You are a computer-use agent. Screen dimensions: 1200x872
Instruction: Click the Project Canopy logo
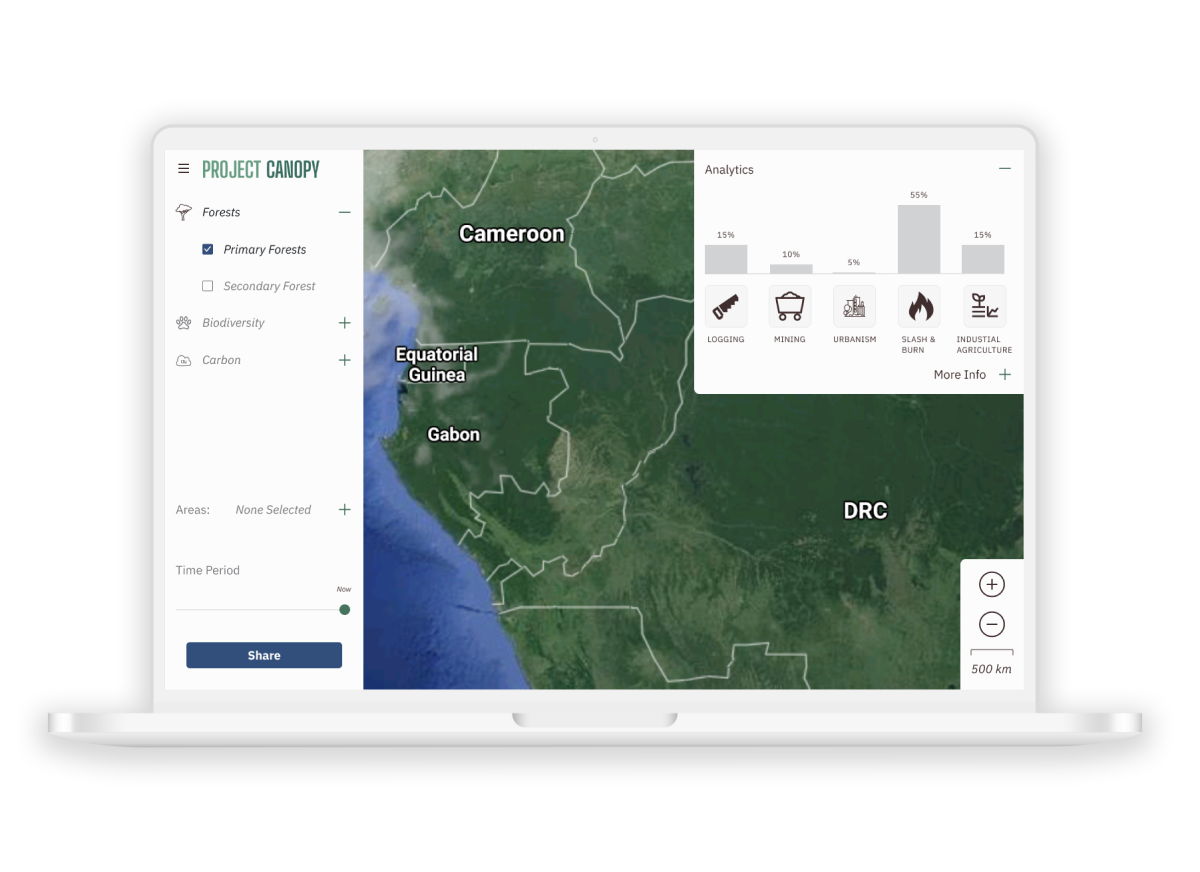[x=261, y=169]
